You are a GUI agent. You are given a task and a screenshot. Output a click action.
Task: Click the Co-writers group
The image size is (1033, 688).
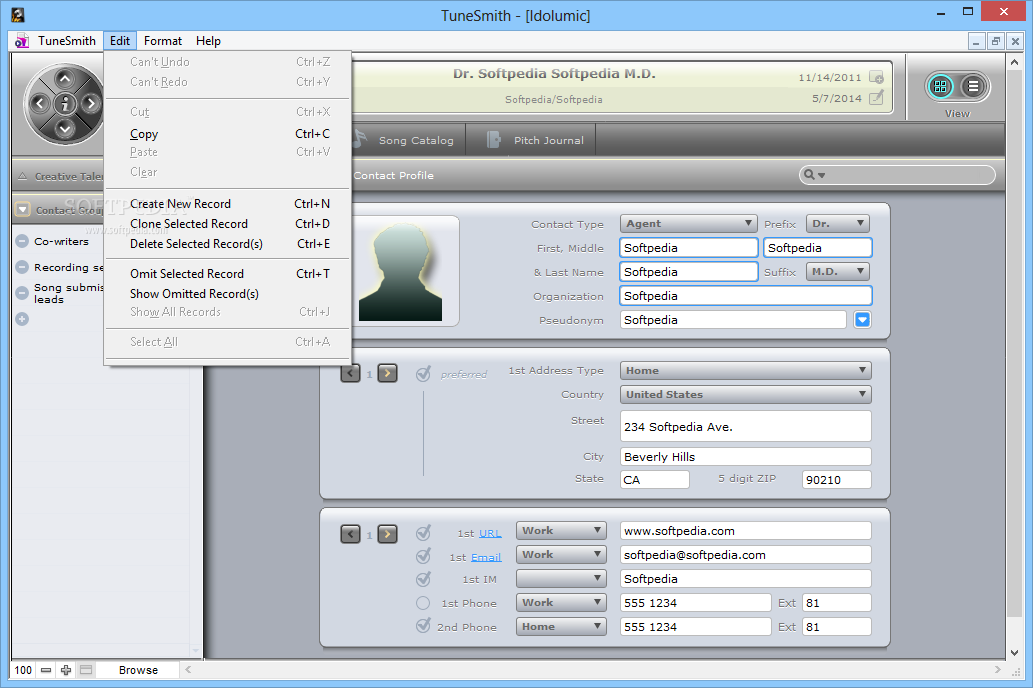(61, 241)
